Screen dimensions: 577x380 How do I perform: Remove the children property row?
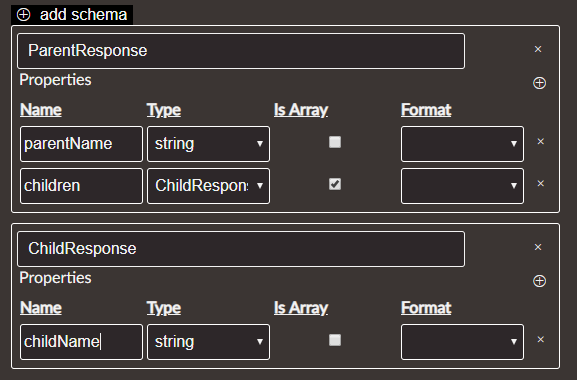tap(540, 183)
